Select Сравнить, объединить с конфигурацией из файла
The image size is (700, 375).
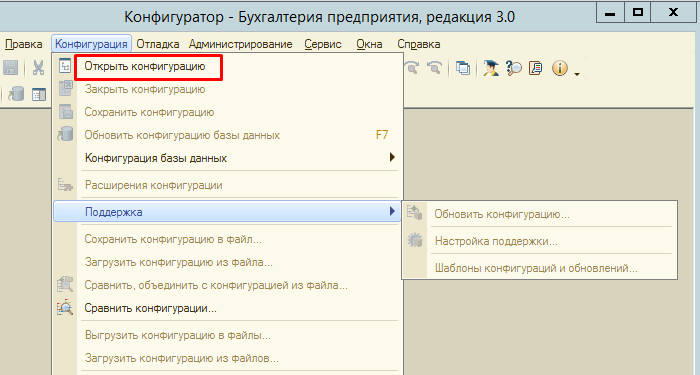pos(228,285)
